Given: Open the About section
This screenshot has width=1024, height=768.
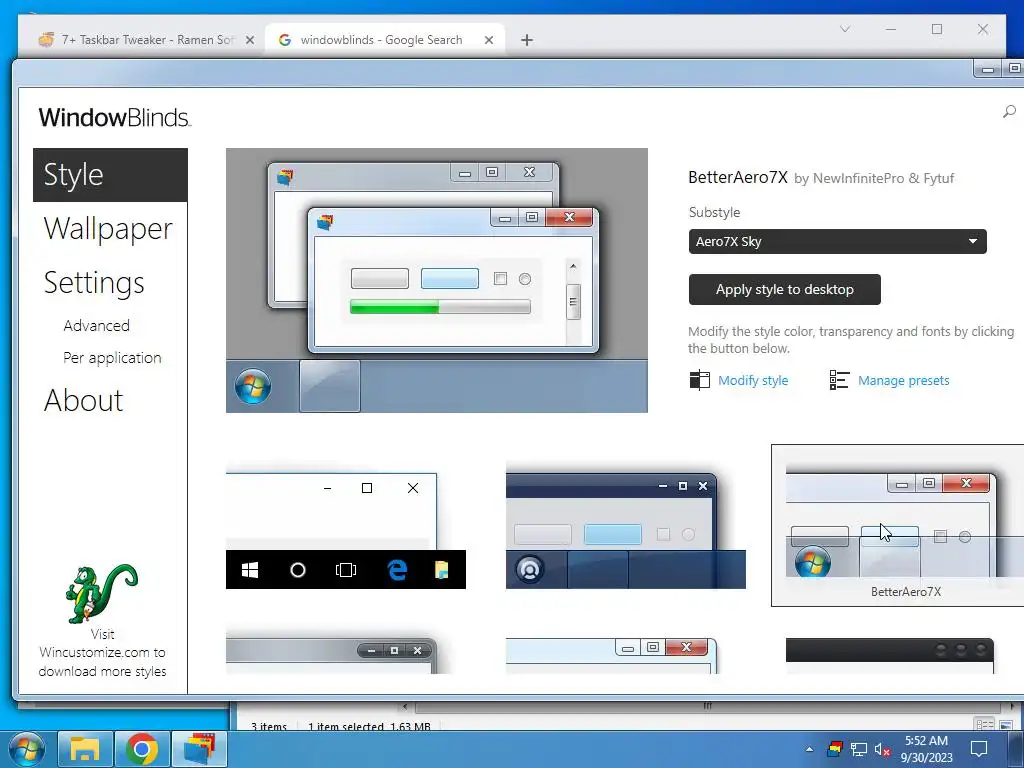Looking at the screenshot, I should pos(84,400).
